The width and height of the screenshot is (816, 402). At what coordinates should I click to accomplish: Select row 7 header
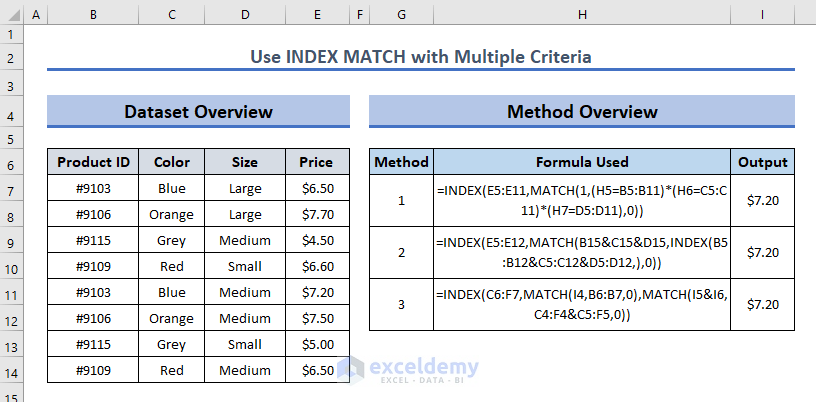[10, 188]
